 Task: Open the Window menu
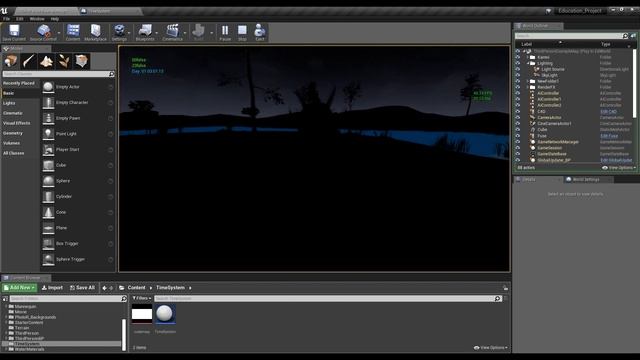[37, 19]
